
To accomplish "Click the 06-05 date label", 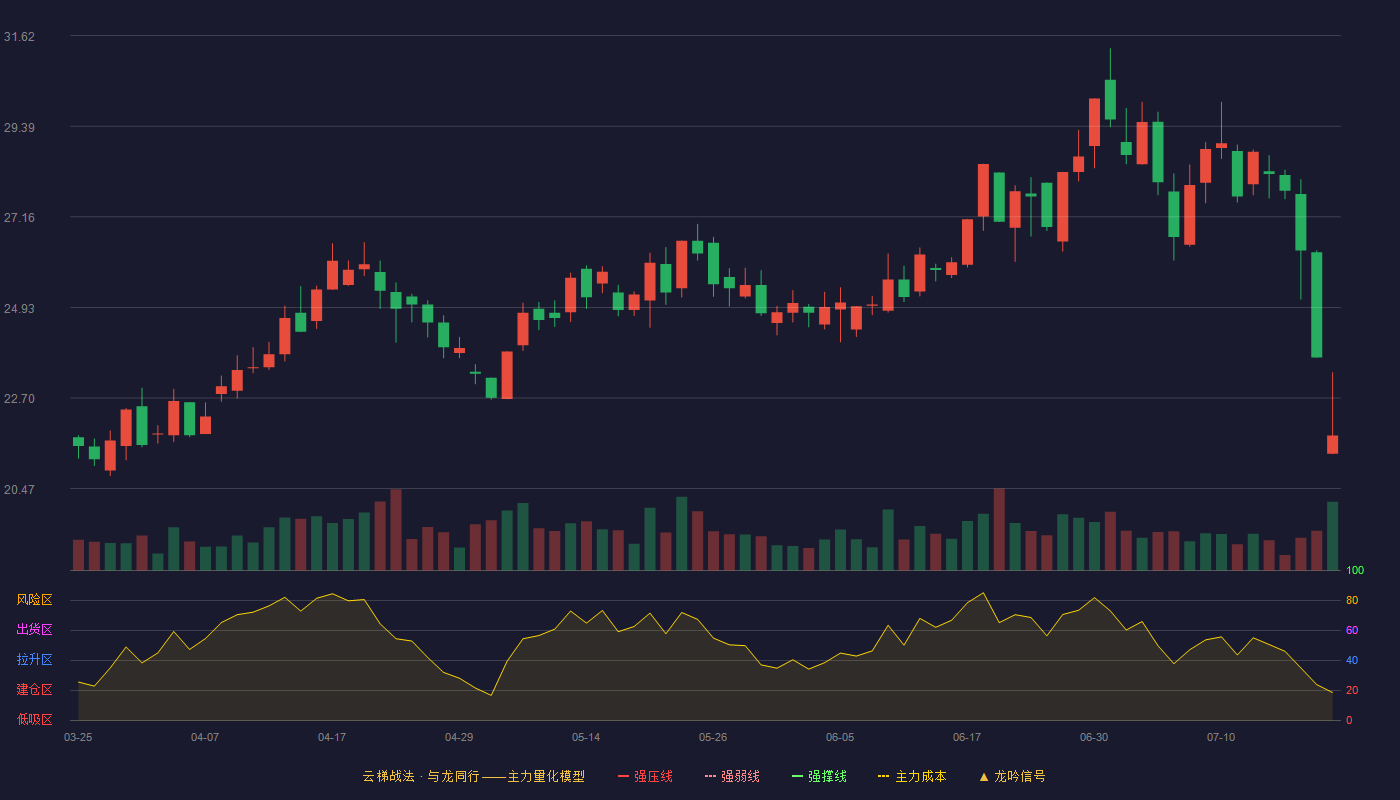I will coord(840,737).
